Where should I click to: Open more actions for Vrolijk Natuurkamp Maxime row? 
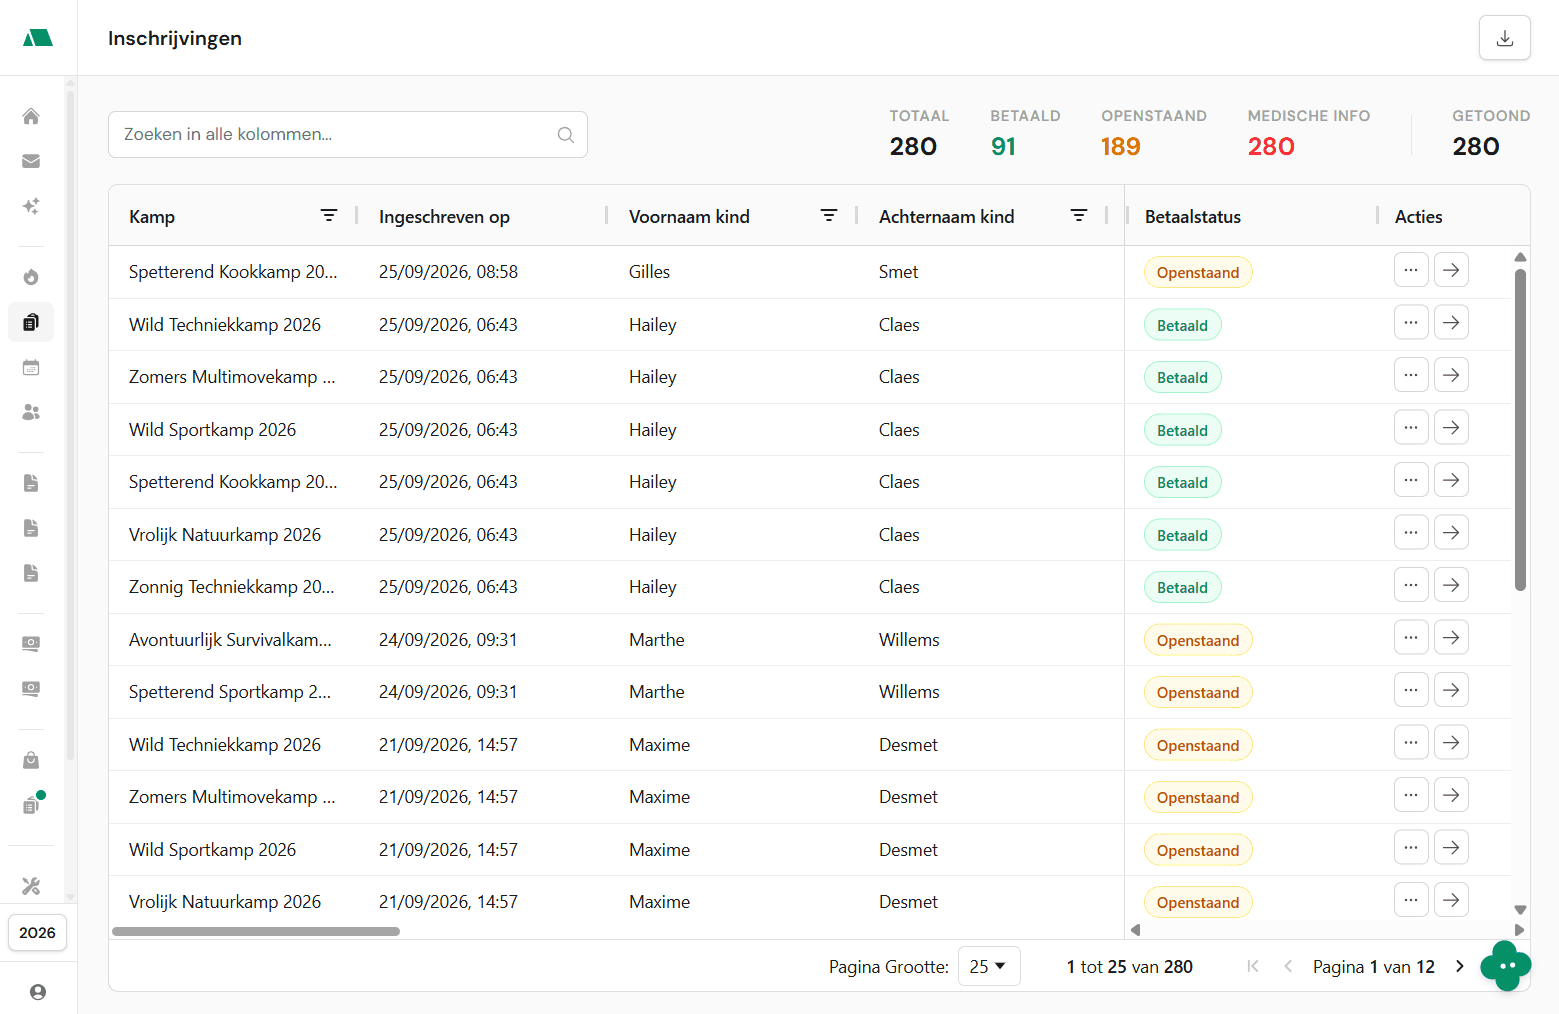click(x=1411, y=900)
